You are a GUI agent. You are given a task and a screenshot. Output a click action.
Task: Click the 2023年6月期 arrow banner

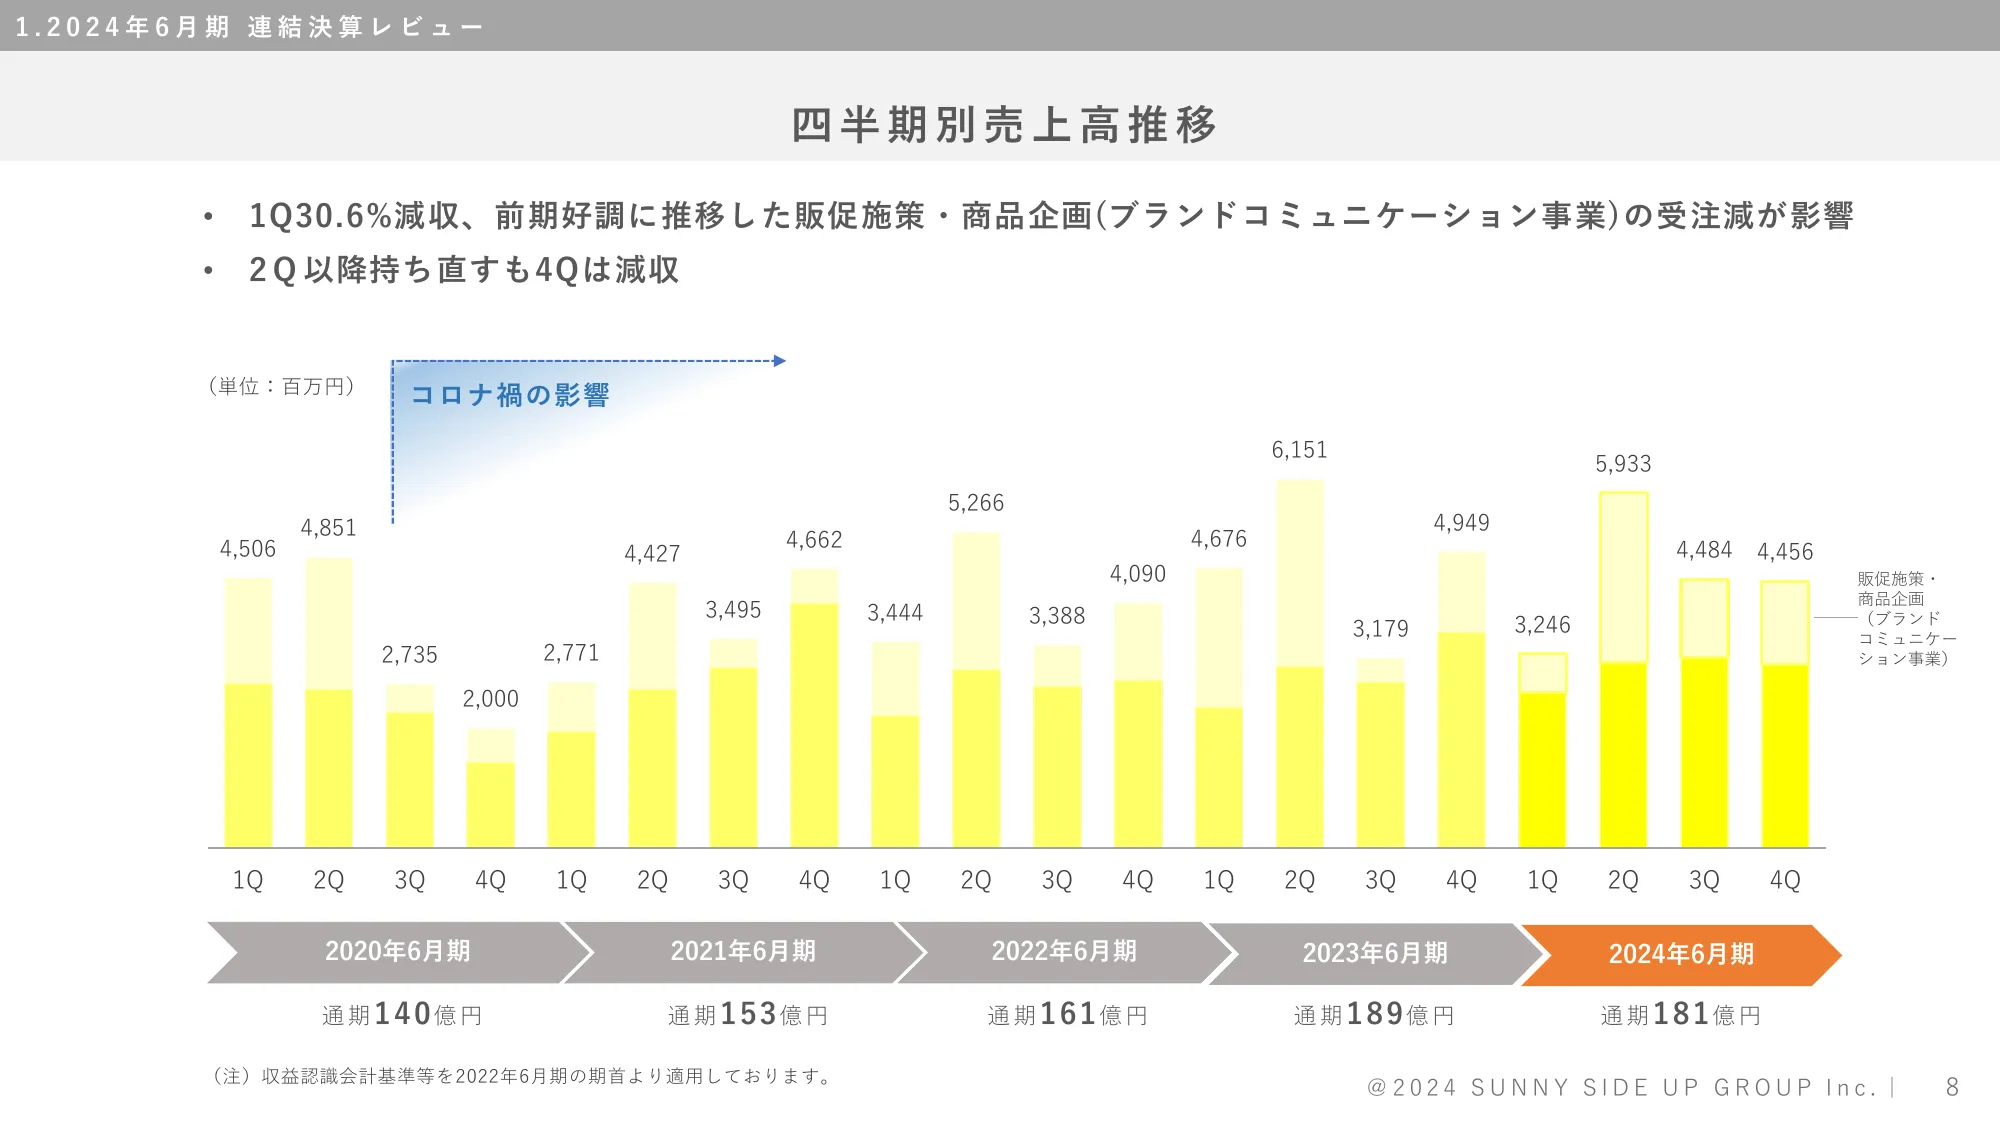[1377, 954]
